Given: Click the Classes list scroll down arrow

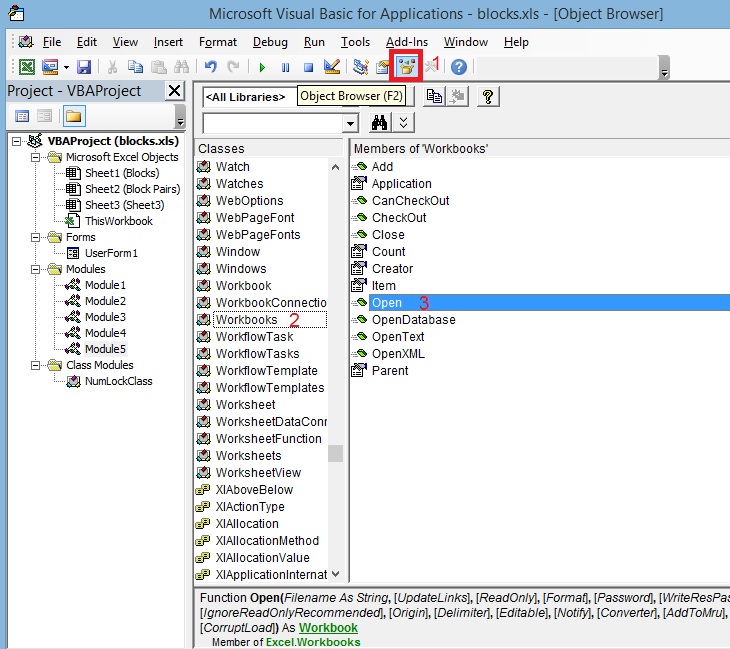Looking at the screenshot, I should pyautogui.click(x=335, y=574).
